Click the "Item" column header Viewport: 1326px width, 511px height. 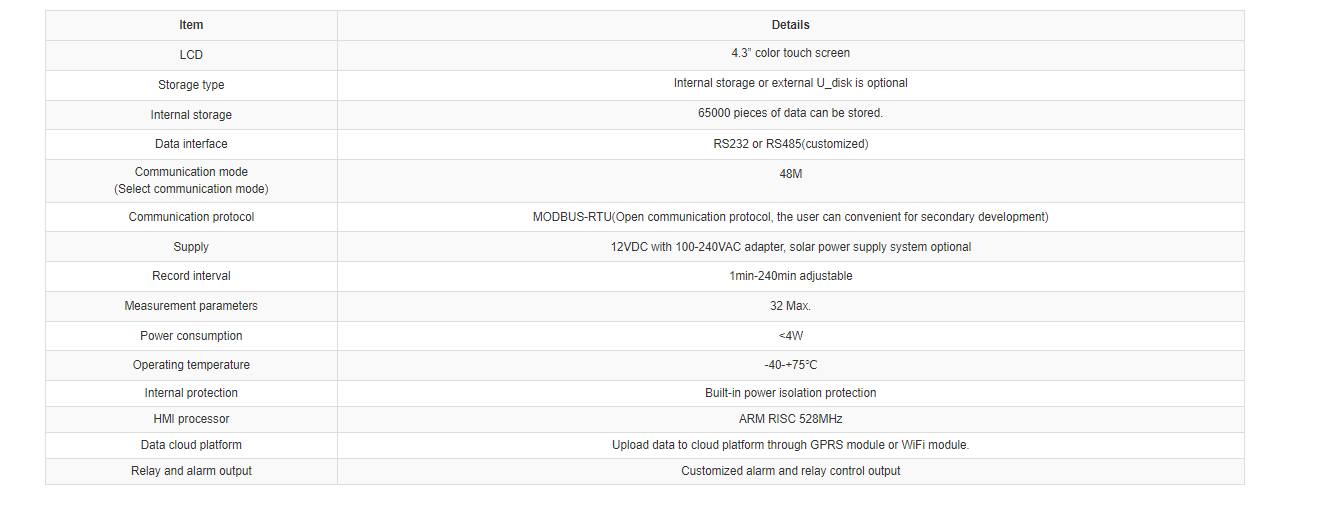click(191, 25)
